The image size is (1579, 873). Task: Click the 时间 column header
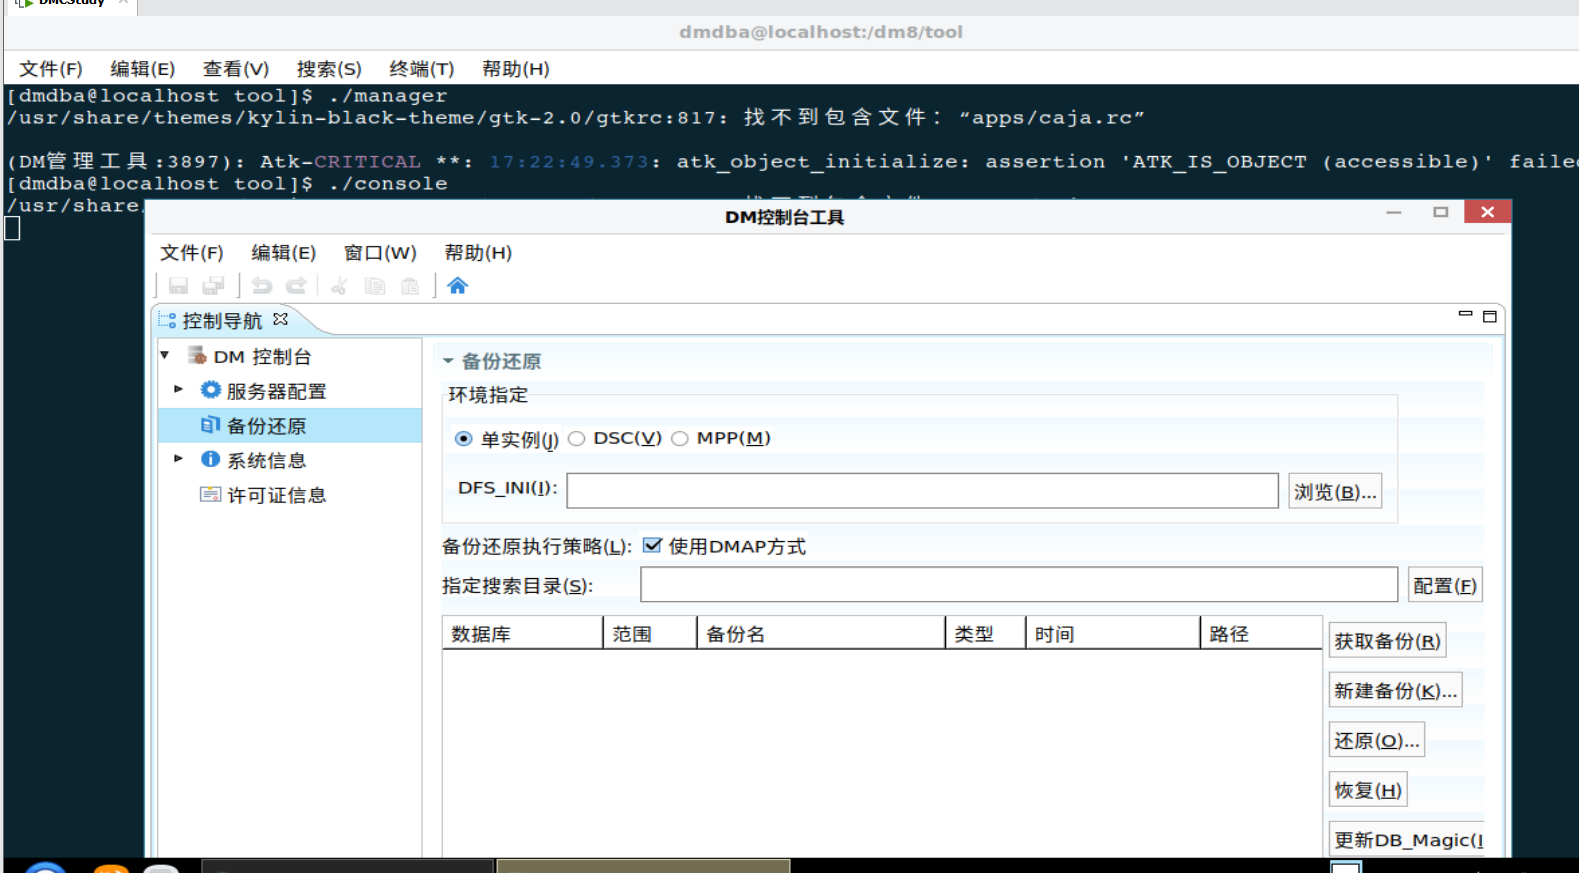1113,633
